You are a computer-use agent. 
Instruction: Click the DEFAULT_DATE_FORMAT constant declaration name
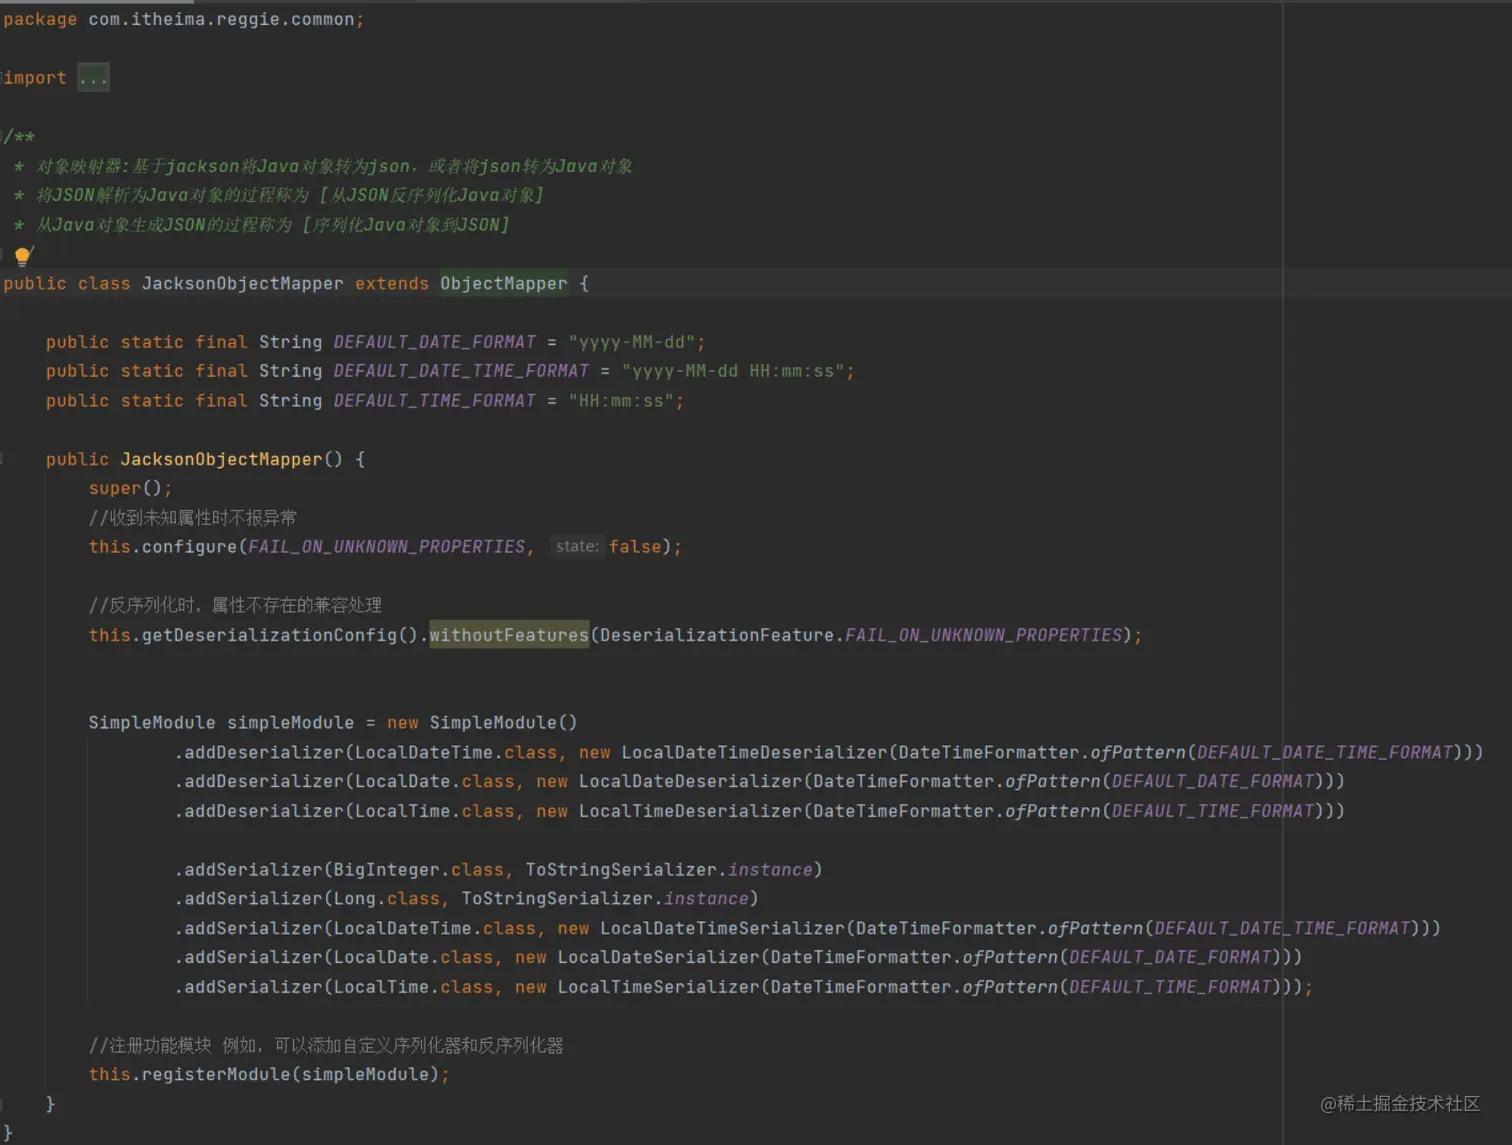(434, 342)
